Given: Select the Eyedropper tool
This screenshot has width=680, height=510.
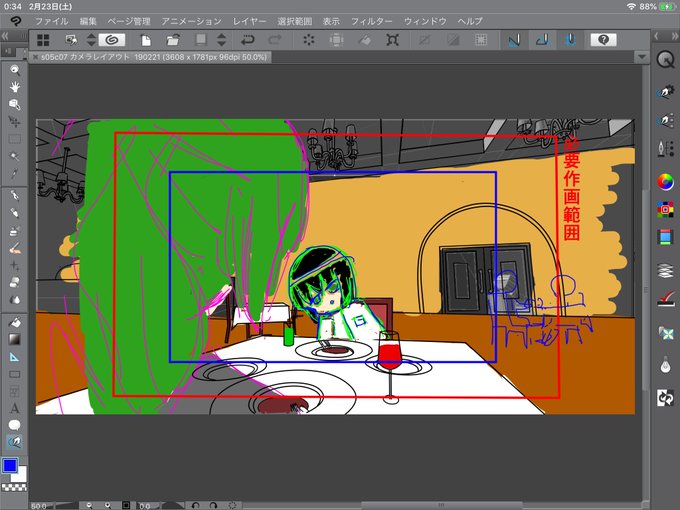Looking at the screenshot, I should point(14,173).
